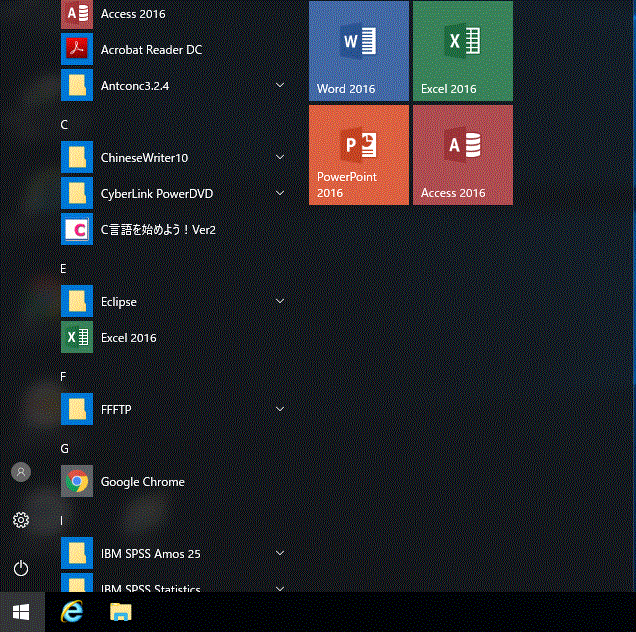
Task: Click the Windows Start button
Action: click(x=21, y=612)
